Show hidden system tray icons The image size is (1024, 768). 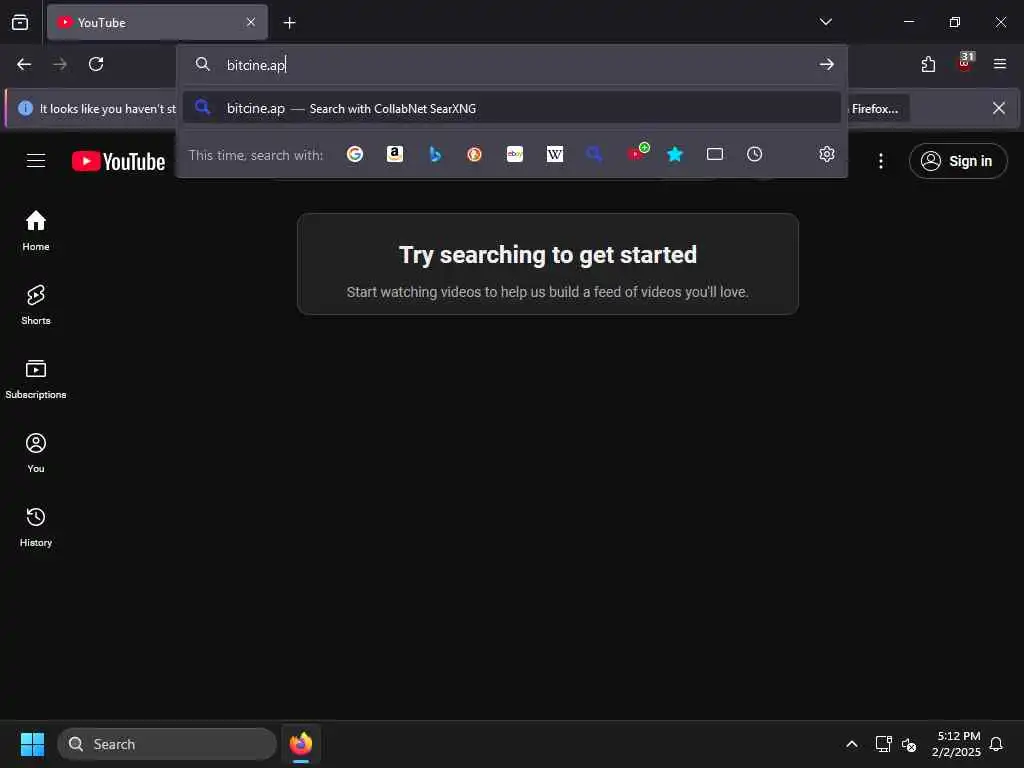(x=852, y=744)
